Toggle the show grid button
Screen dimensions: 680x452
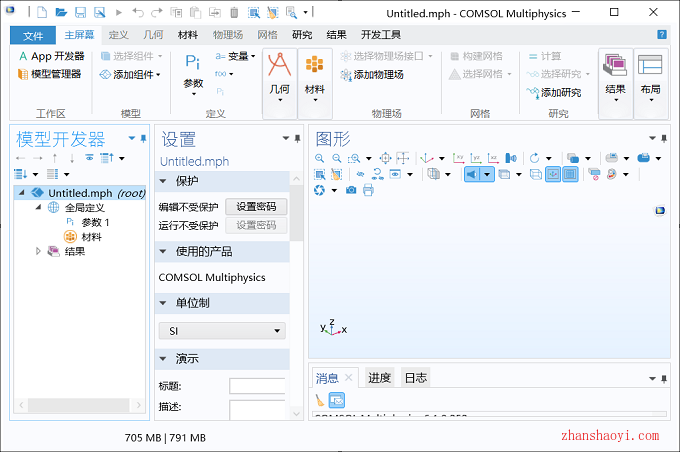570,174
